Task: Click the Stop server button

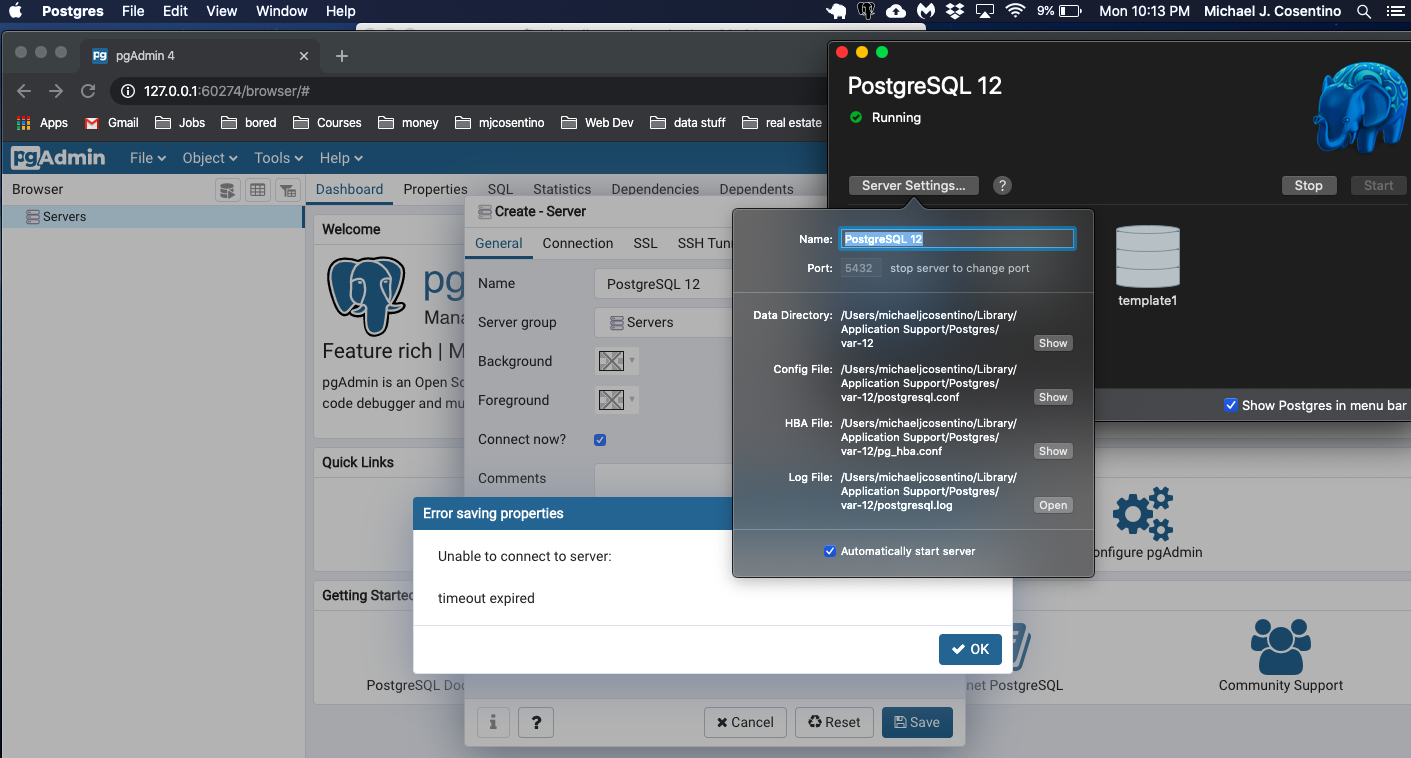Action: coord(1308,185)
